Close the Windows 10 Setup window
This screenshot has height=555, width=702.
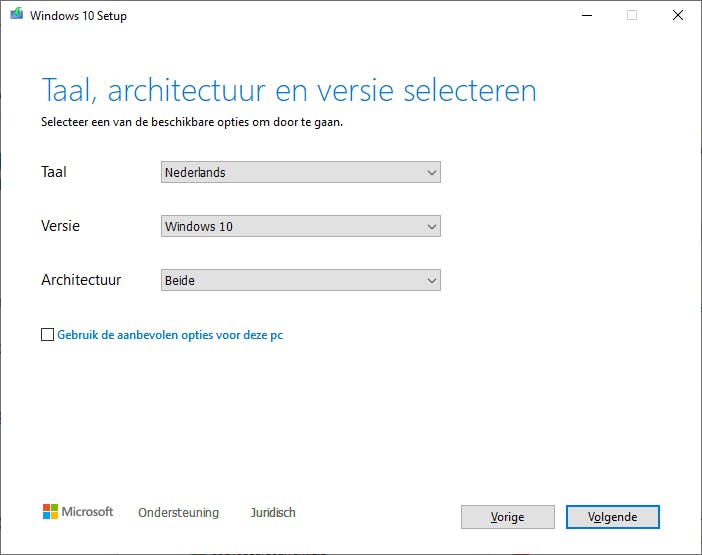pyautogui.click(x=678, y=16)
